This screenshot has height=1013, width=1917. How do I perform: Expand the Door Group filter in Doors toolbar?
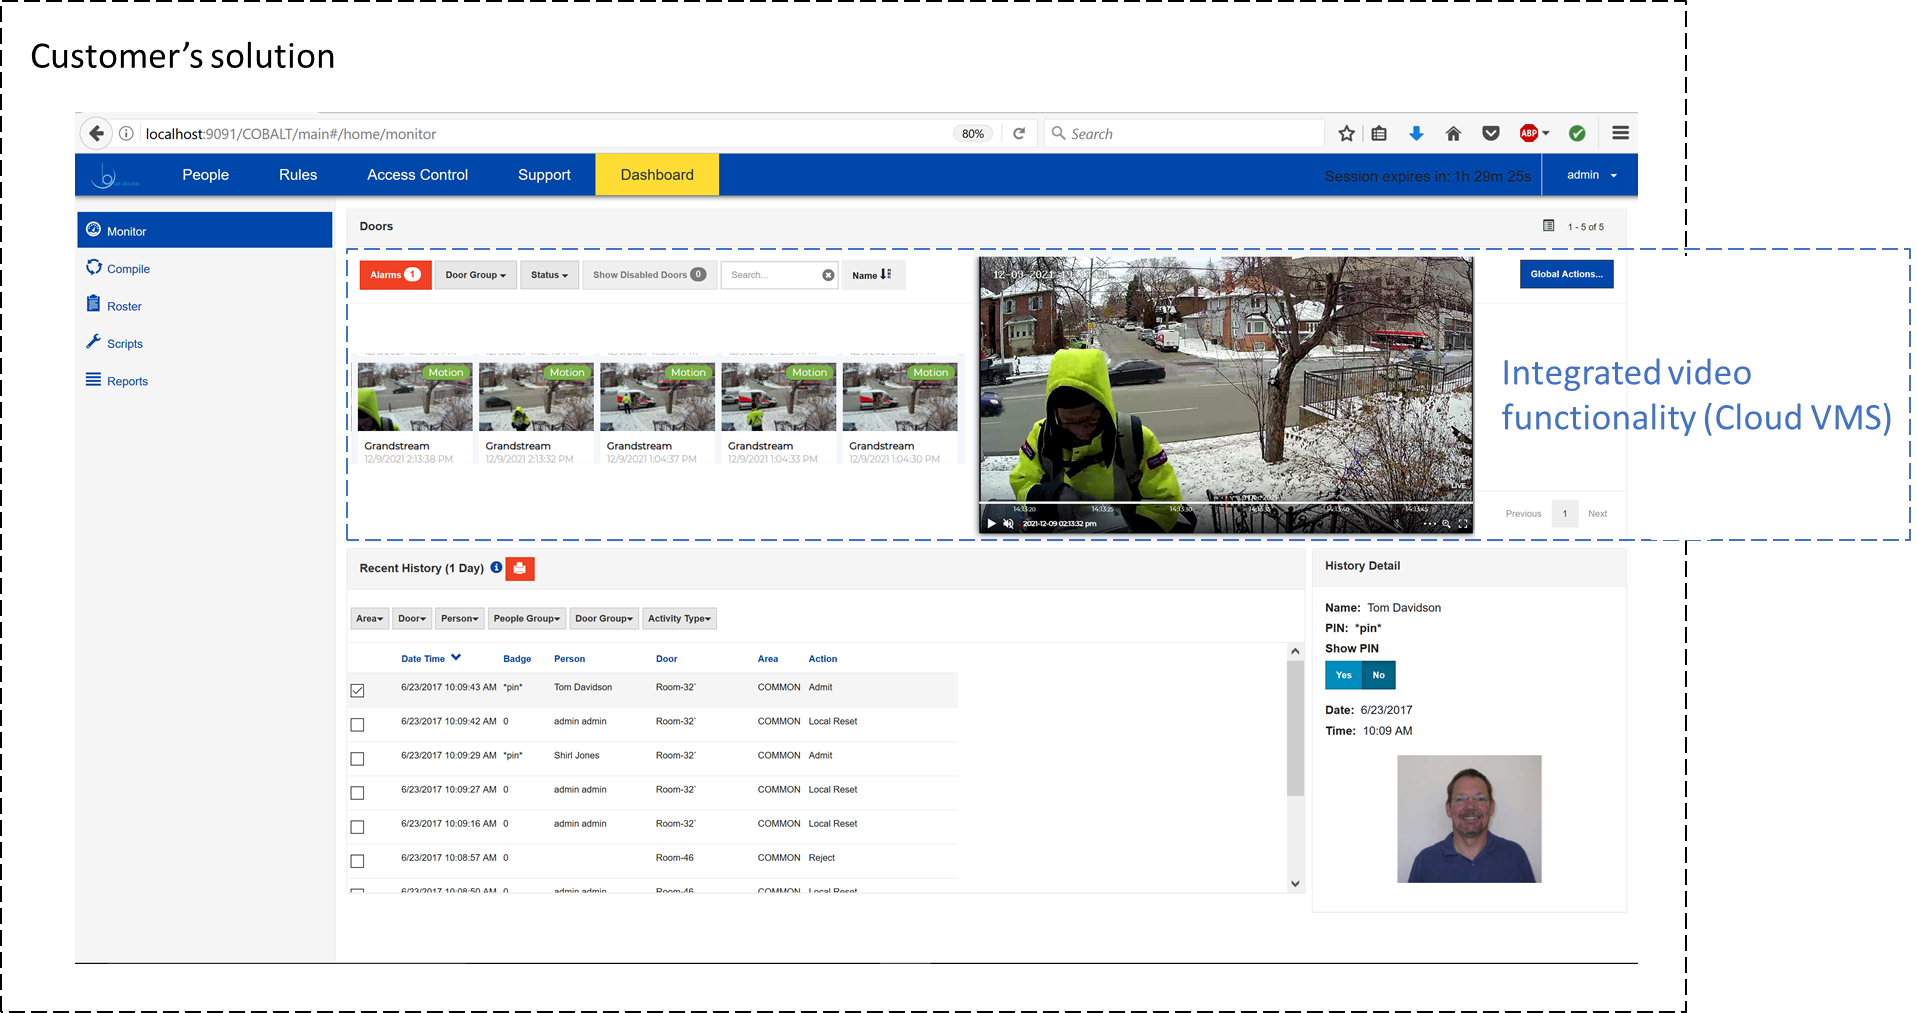click(475, 275)
